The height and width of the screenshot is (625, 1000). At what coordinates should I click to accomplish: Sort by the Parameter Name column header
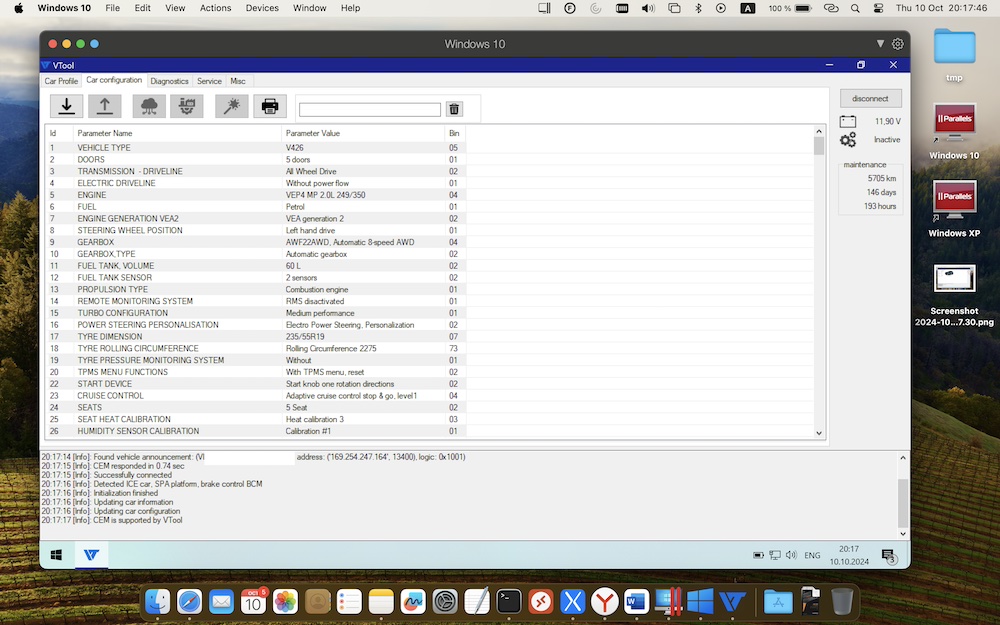pyautogui.click(x=105, y=133)
